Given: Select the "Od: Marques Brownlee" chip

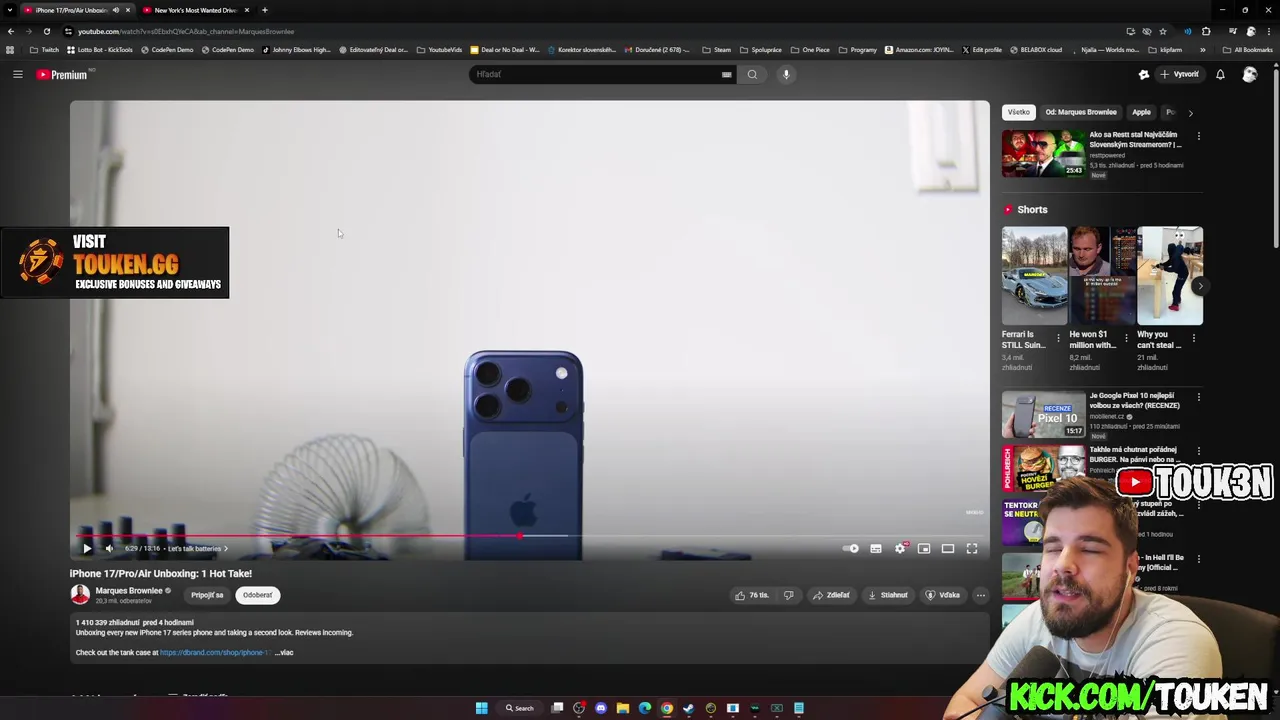Looking at the screenshot, I should [1081, 112].
